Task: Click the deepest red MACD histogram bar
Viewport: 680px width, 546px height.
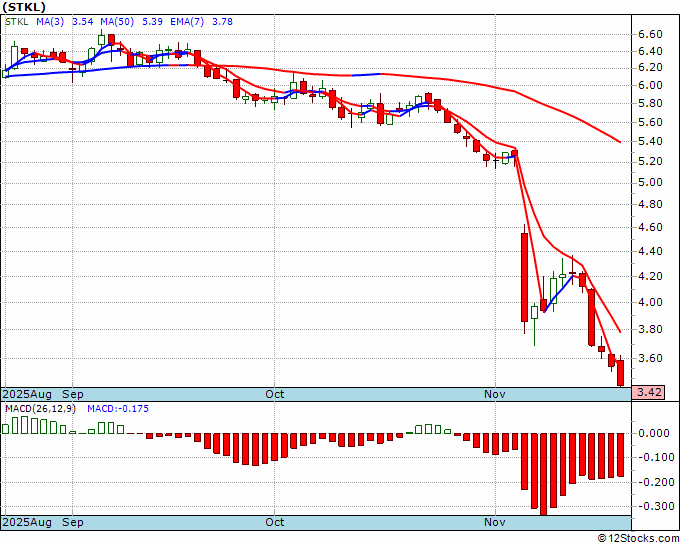Action: [543, 474]
